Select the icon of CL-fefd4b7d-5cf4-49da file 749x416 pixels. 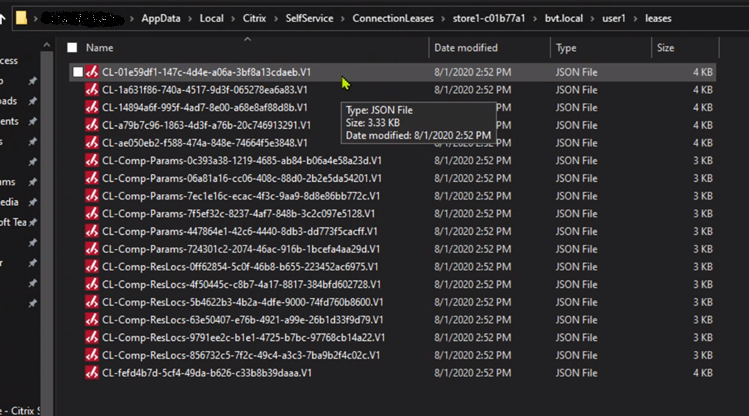[91, 373]
